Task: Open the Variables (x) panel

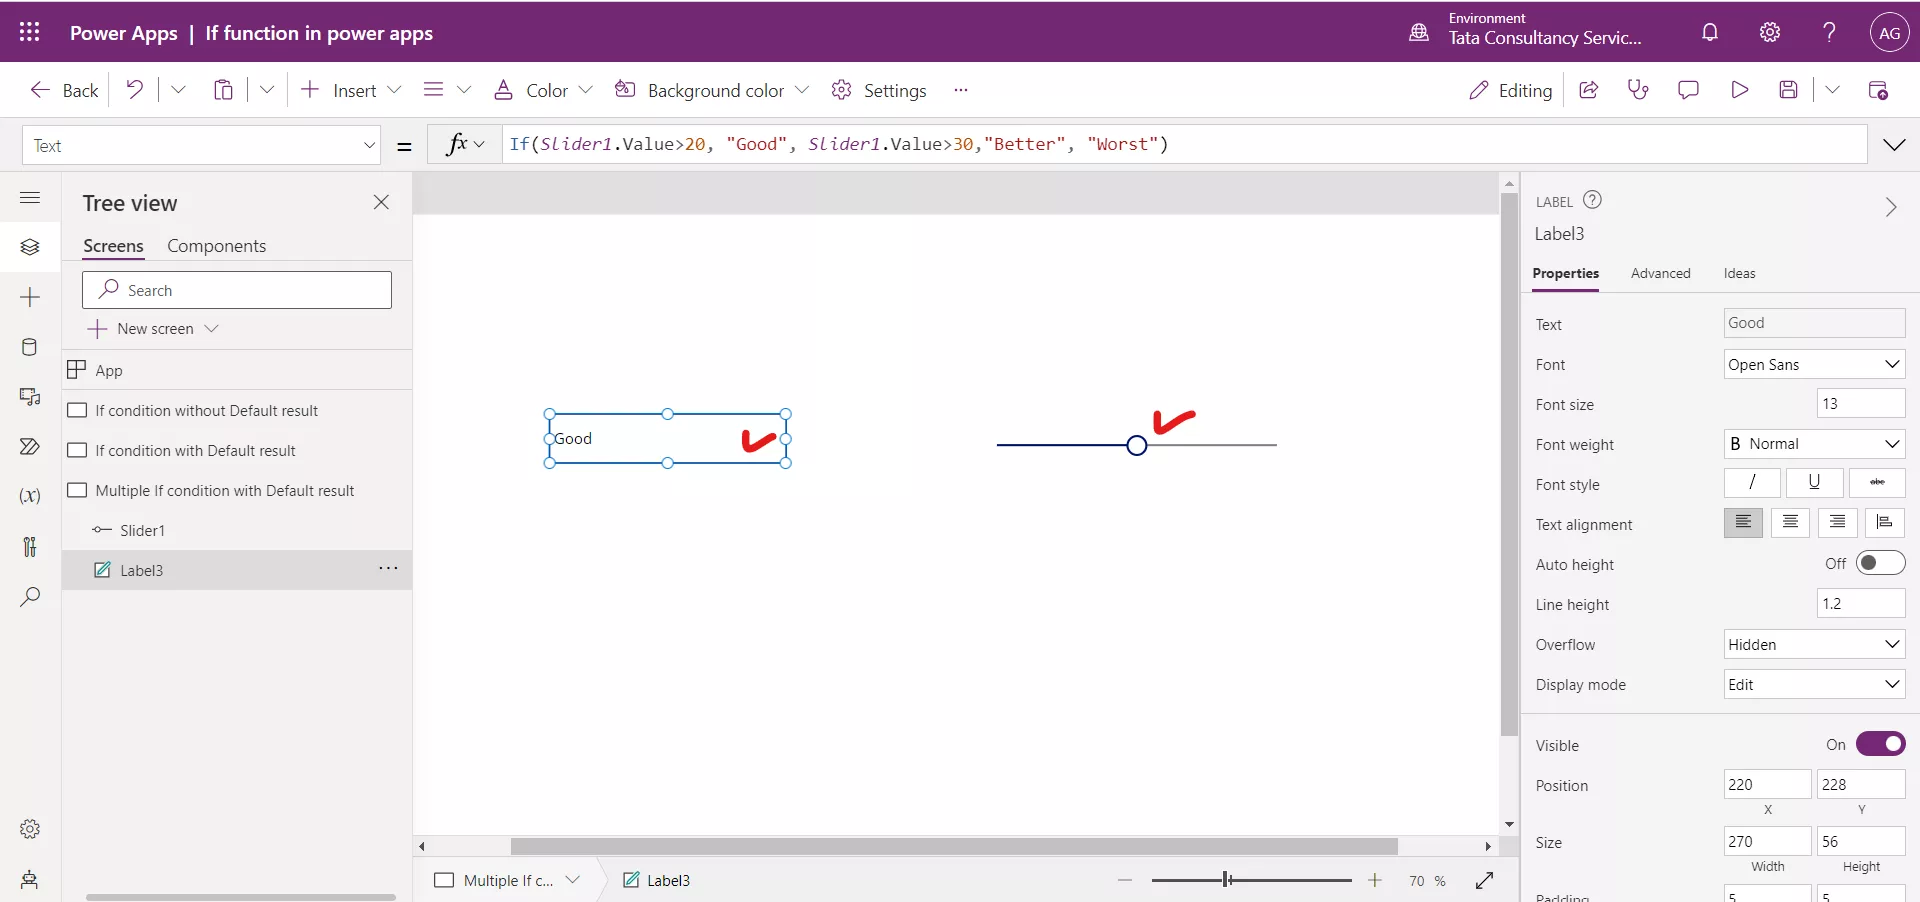Action: 30,497
